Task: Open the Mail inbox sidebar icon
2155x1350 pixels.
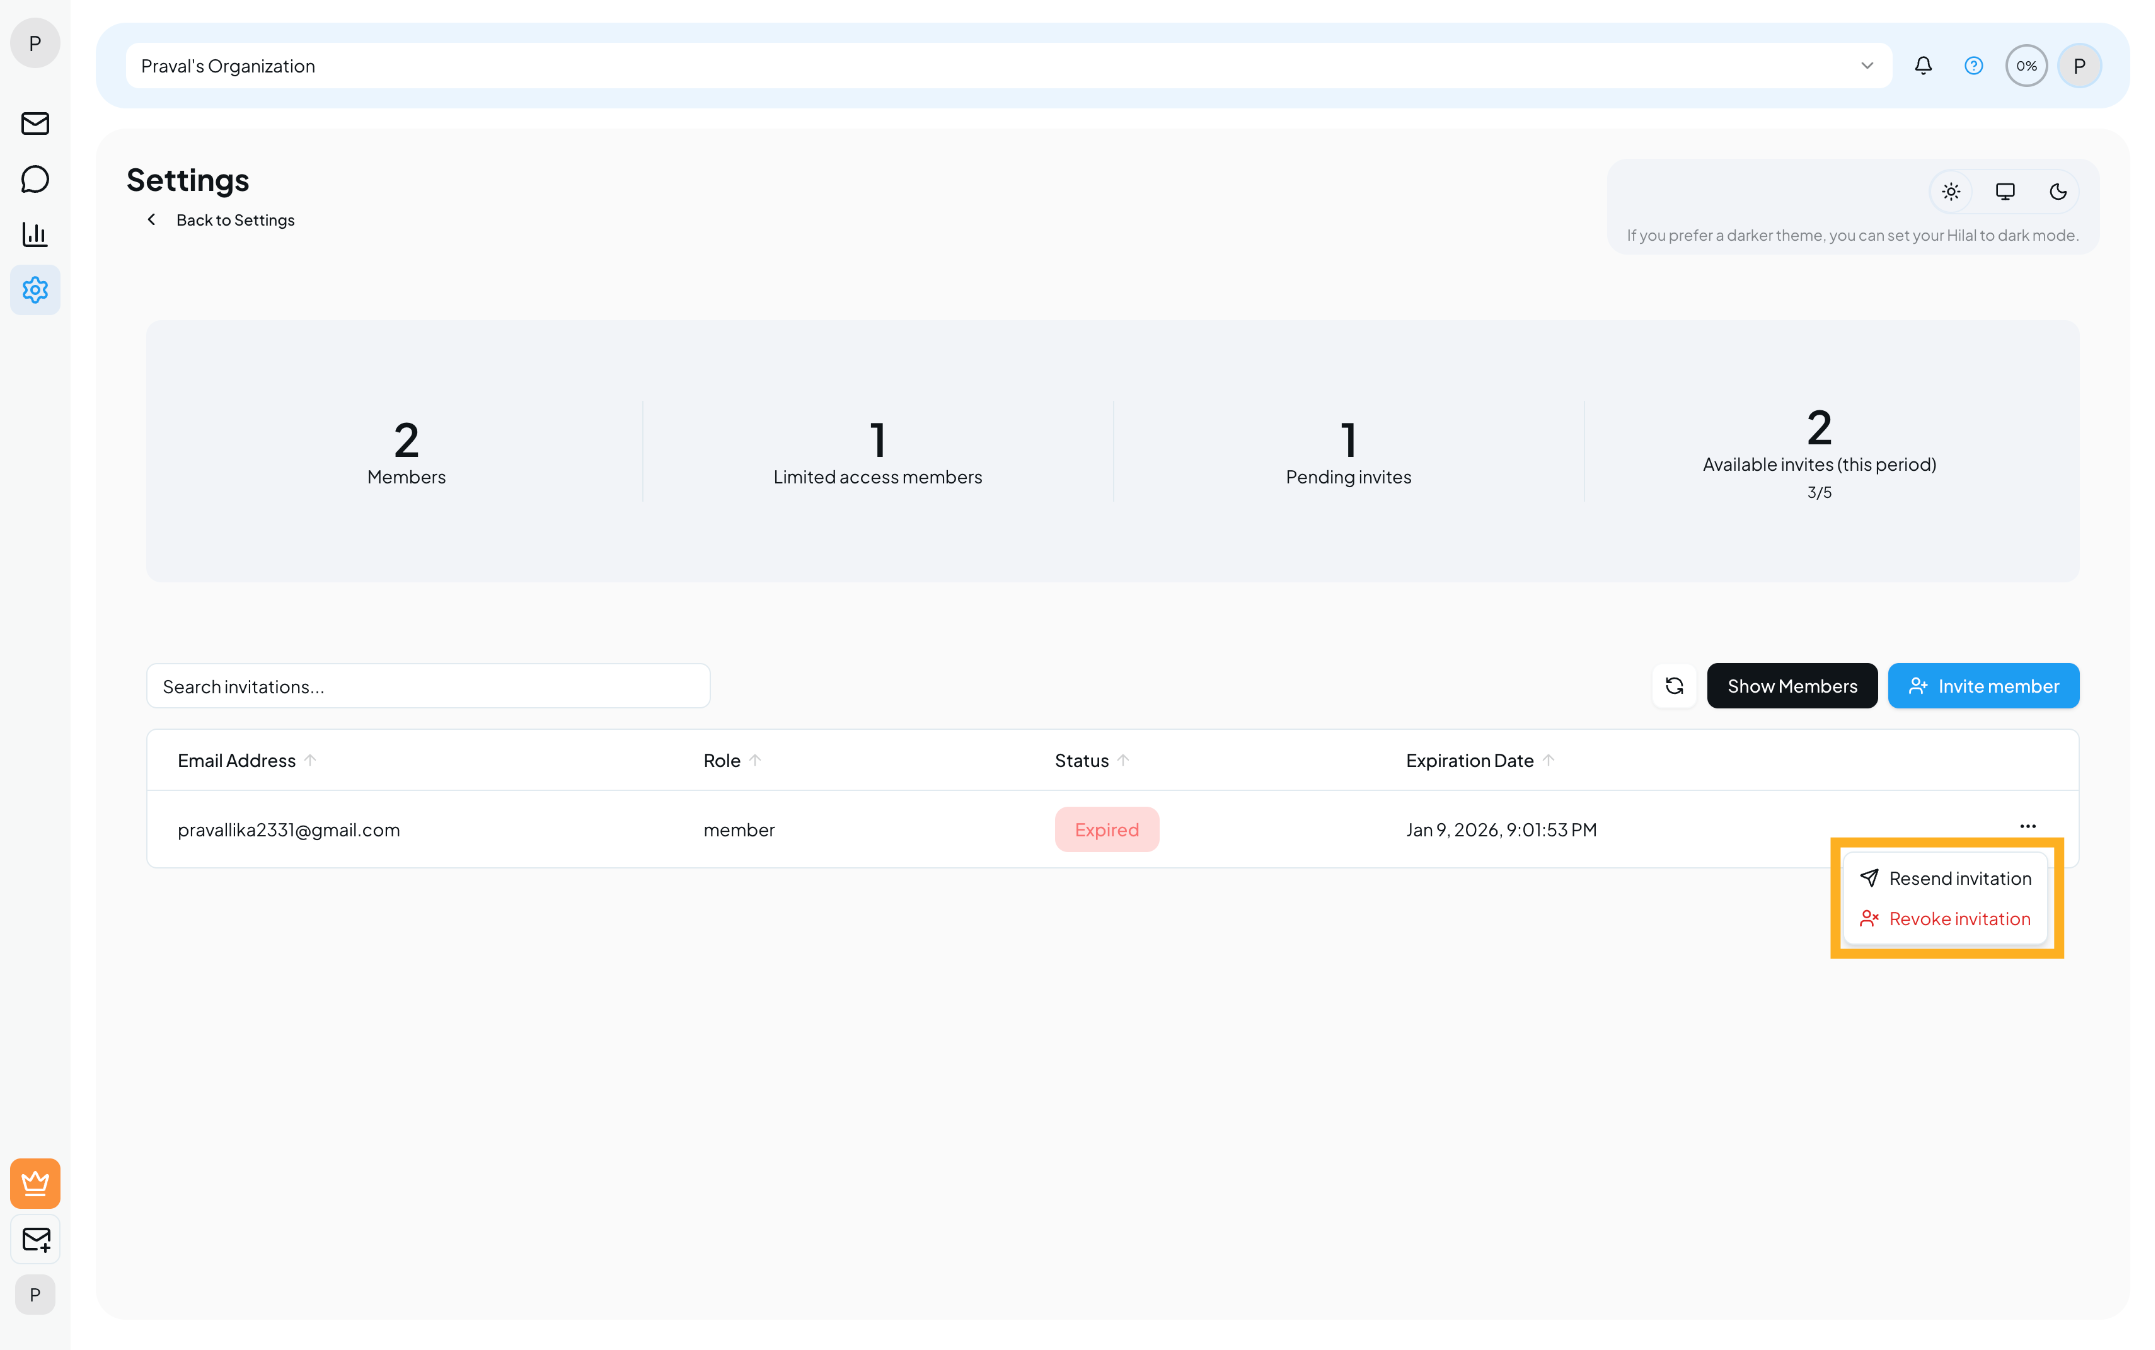Action: [35, 123]
